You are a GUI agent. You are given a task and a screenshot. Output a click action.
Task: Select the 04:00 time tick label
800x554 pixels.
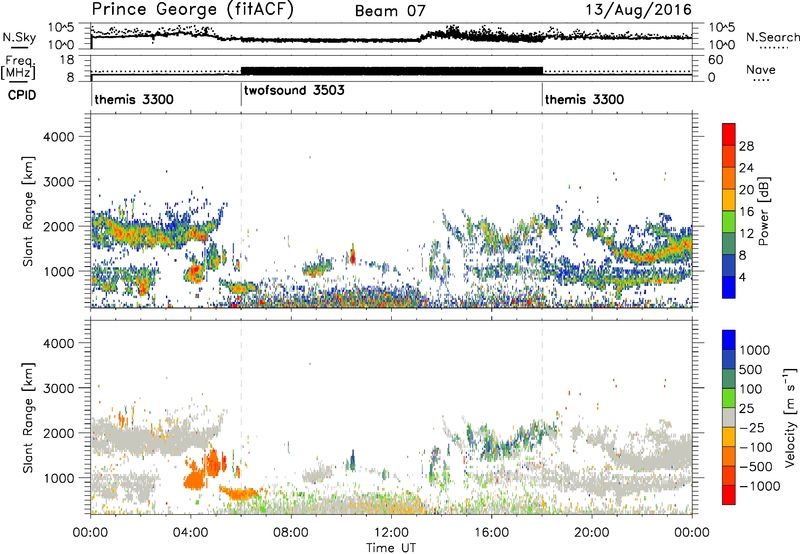(x=190, y=532)
